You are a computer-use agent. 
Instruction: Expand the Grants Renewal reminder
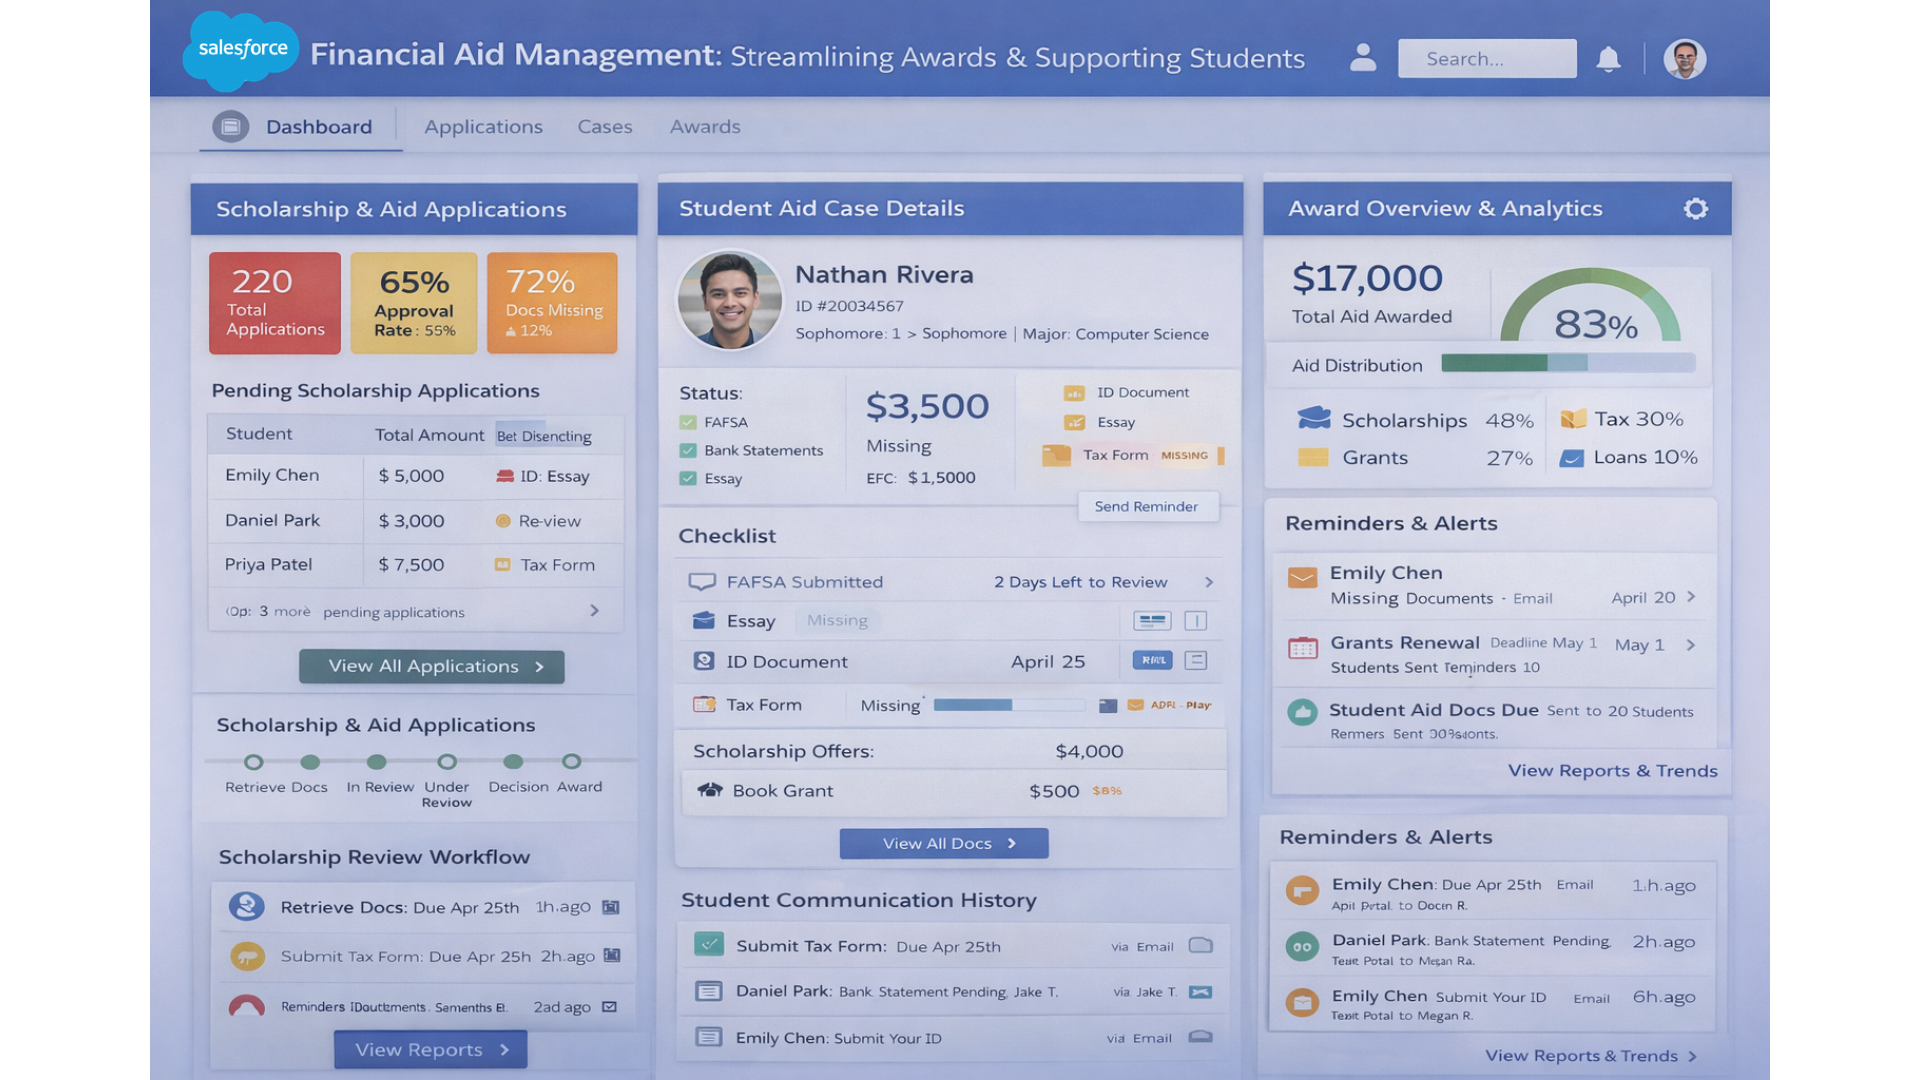1692,645
